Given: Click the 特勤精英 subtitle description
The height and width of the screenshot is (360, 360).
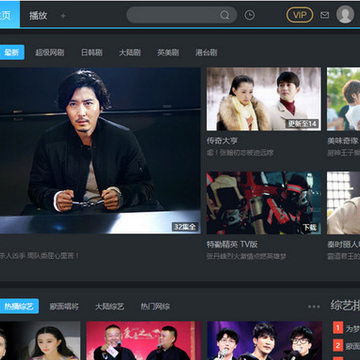Looking at the screenshot, I should pos(246,256).
